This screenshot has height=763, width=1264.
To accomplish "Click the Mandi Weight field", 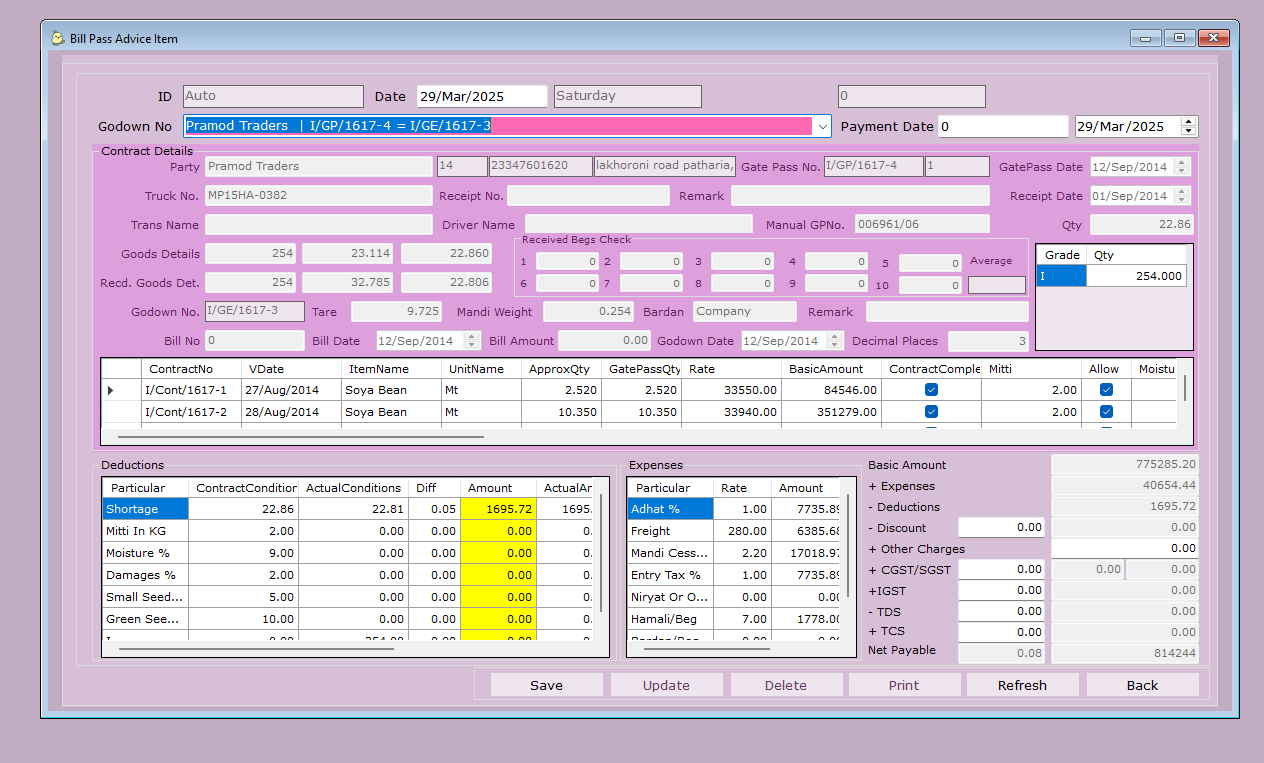I will coord(589,312).
